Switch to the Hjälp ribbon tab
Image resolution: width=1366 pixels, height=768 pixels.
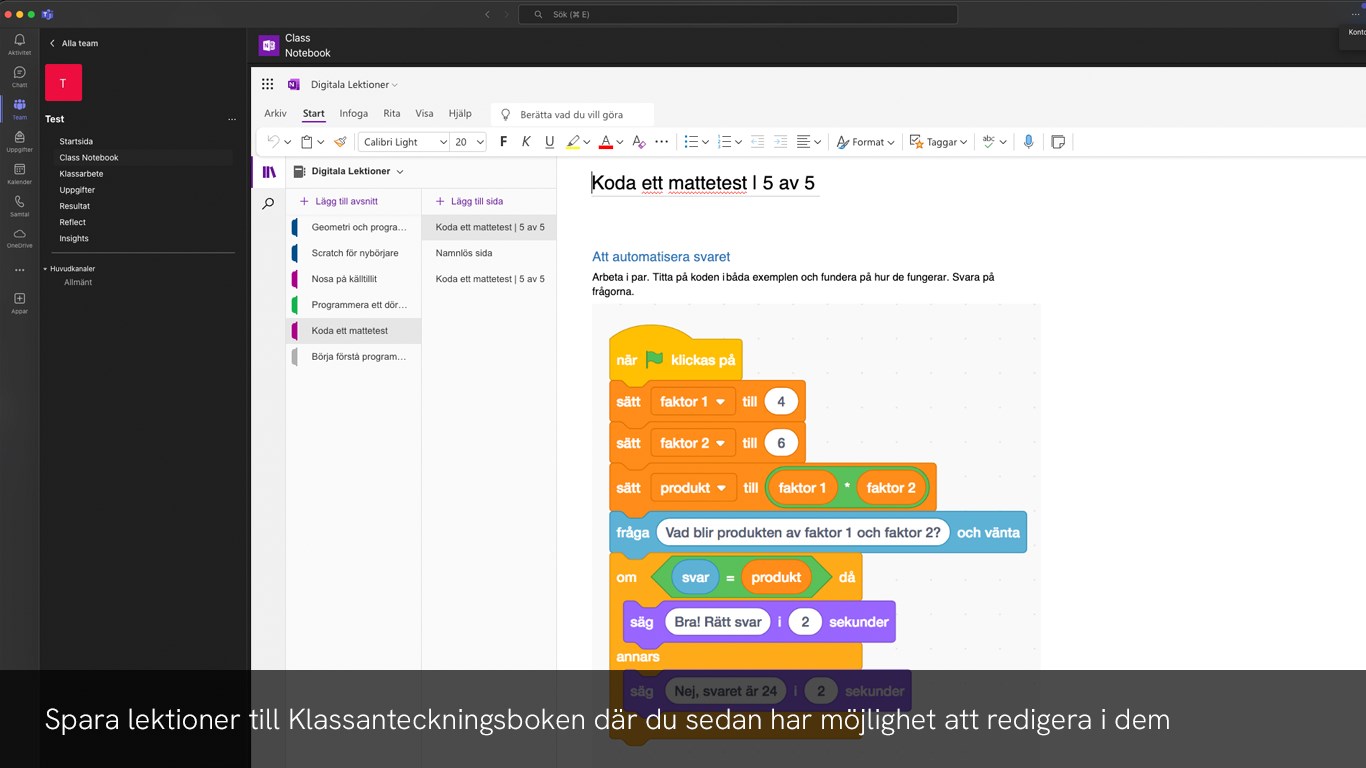(x=460, y=114)
